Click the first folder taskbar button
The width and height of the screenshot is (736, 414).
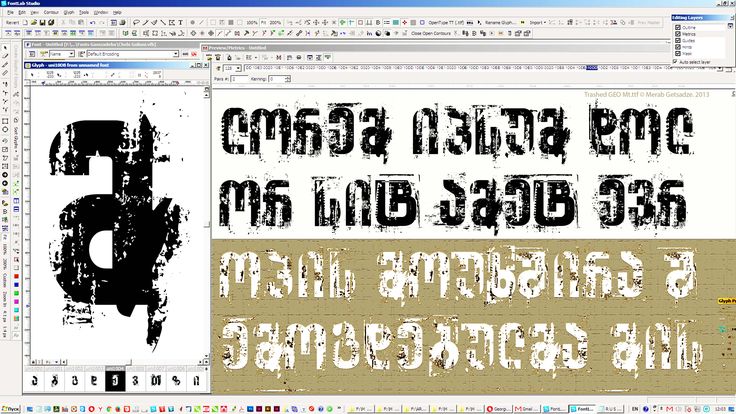point(359,409)
